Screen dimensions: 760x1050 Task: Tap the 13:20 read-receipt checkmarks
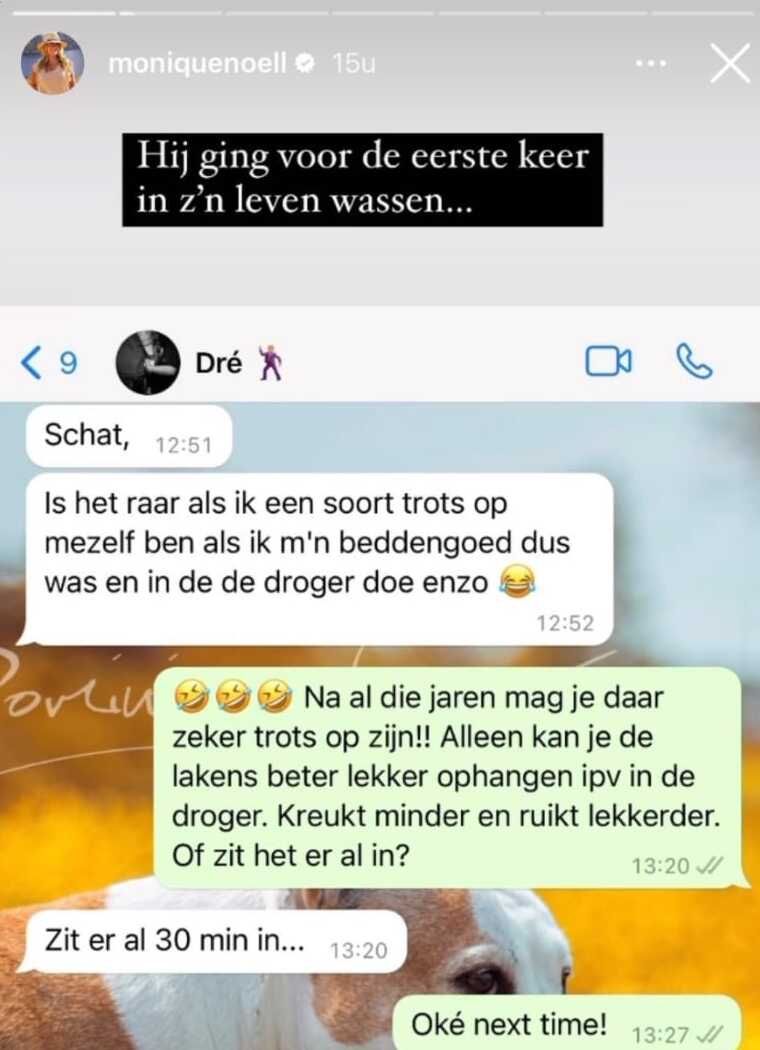point(710,865)
